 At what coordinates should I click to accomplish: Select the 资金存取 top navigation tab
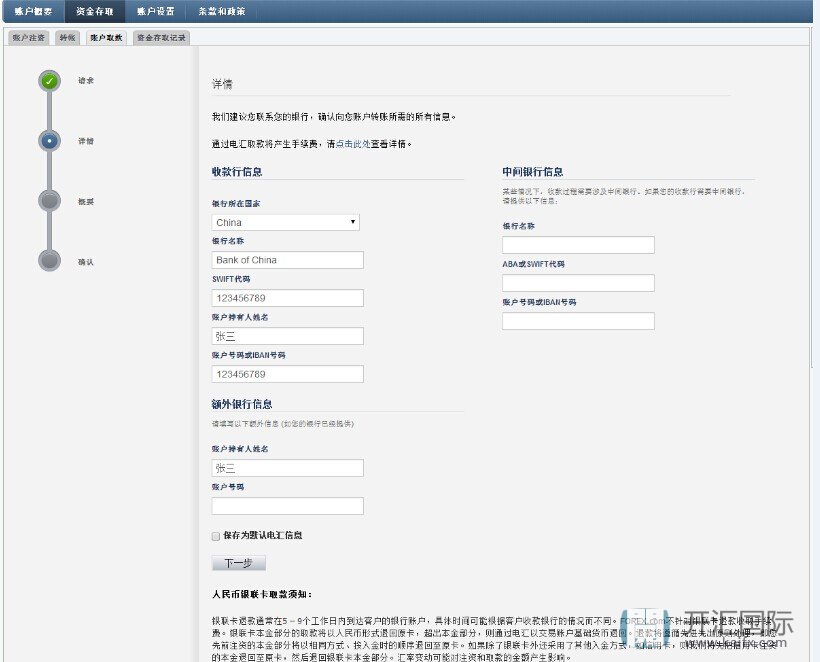95,11
